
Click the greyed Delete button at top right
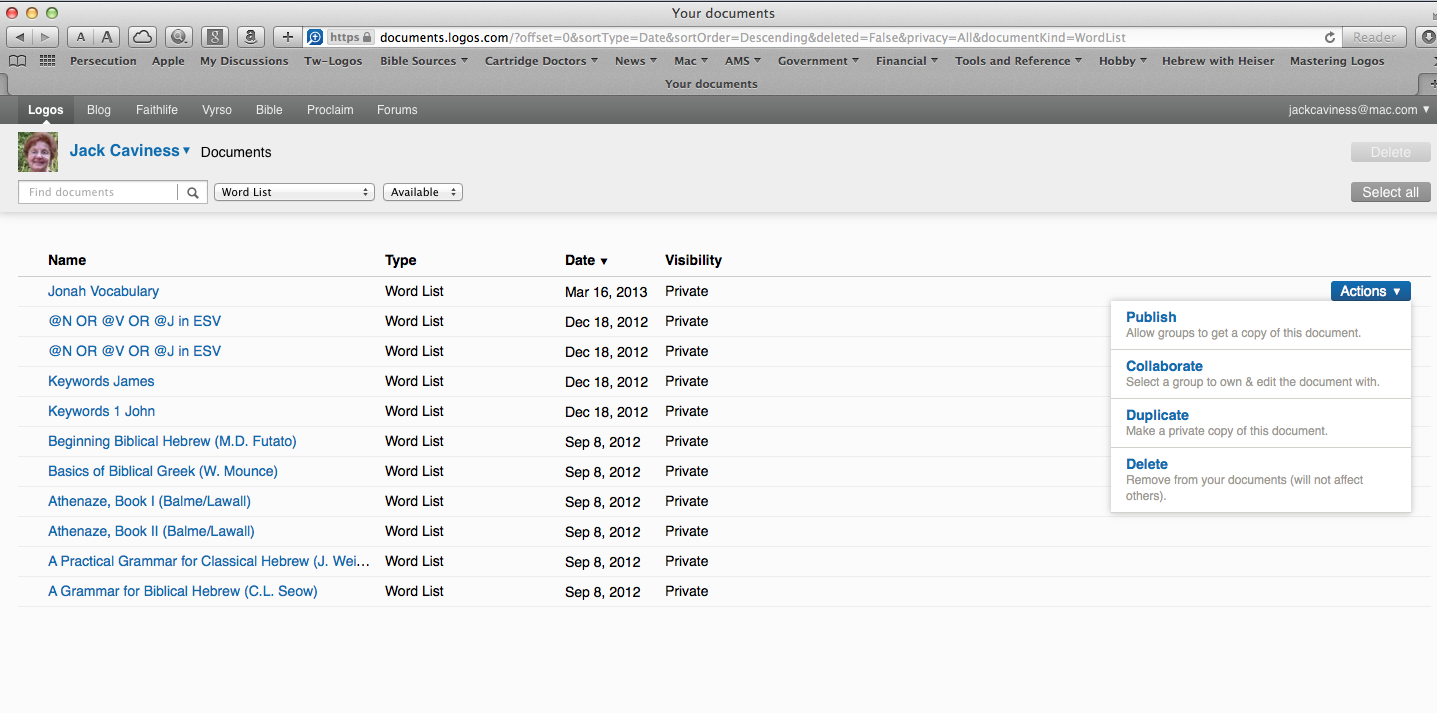[x=1390, y=152]
